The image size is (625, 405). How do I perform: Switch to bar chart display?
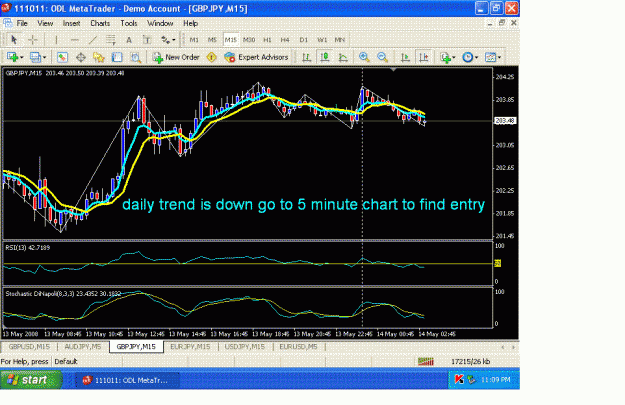pos(306,57)
